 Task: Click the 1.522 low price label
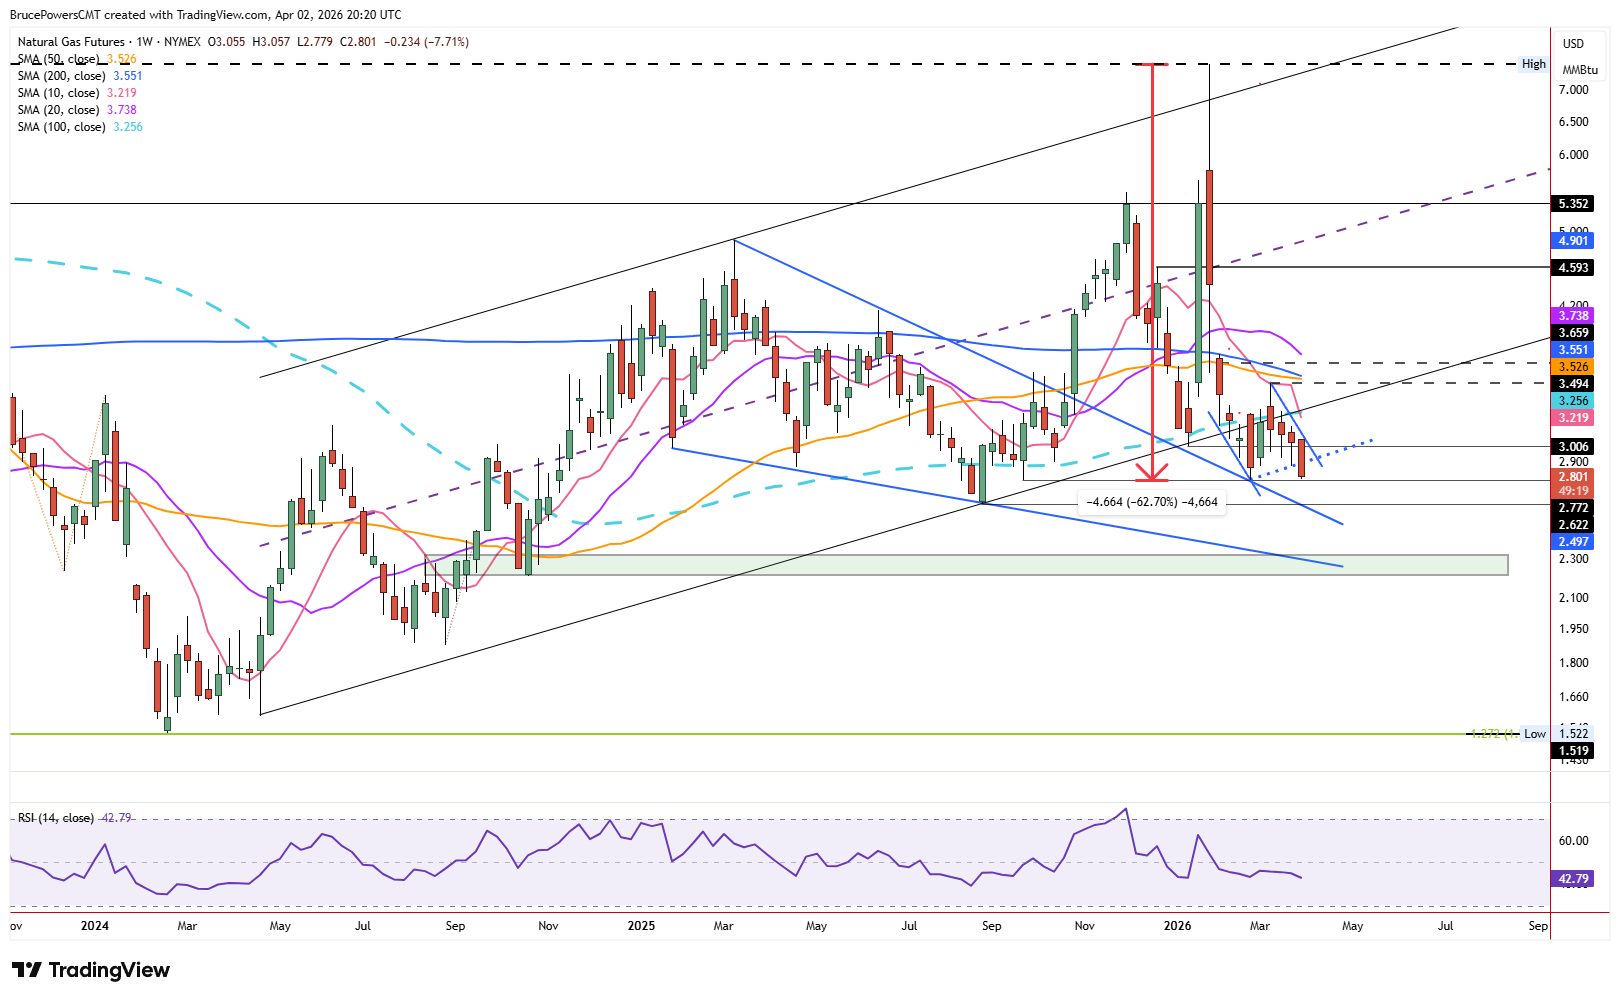(x=1573, y=734)
